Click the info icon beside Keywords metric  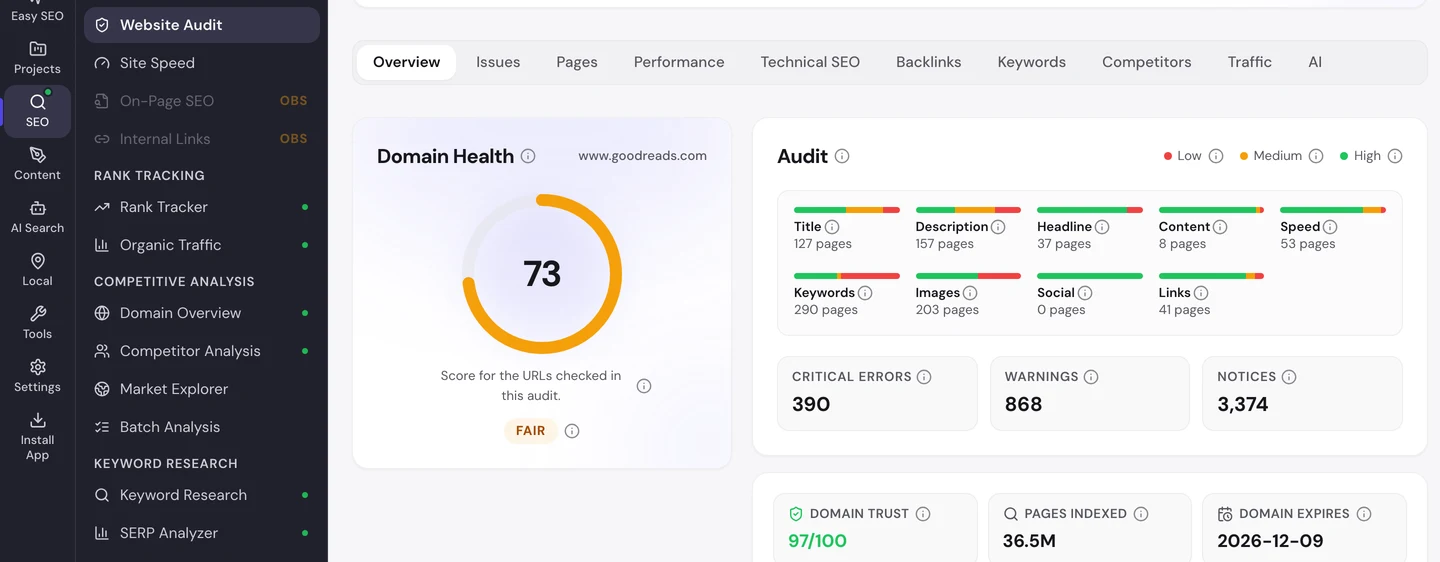[865, 293]
